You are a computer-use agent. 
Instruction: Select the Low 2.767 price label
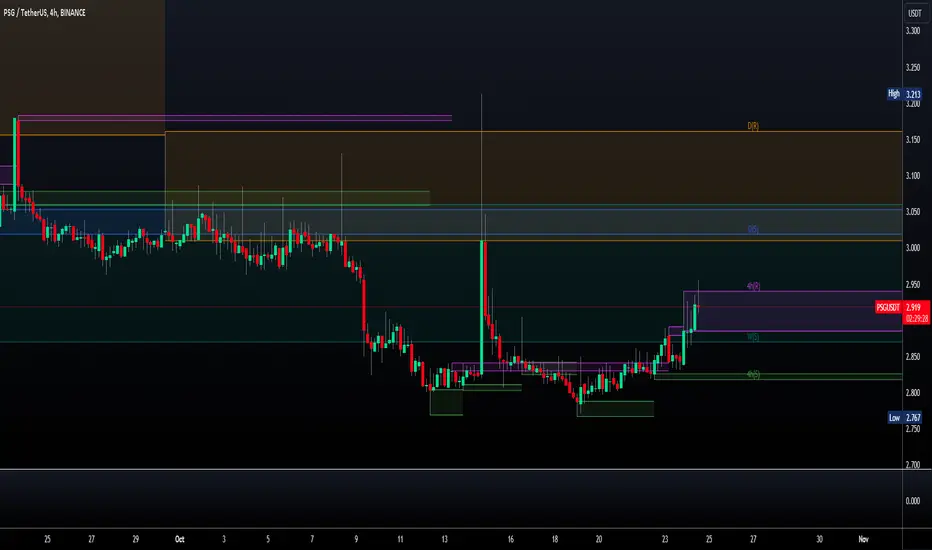click(x=905, y=417)
